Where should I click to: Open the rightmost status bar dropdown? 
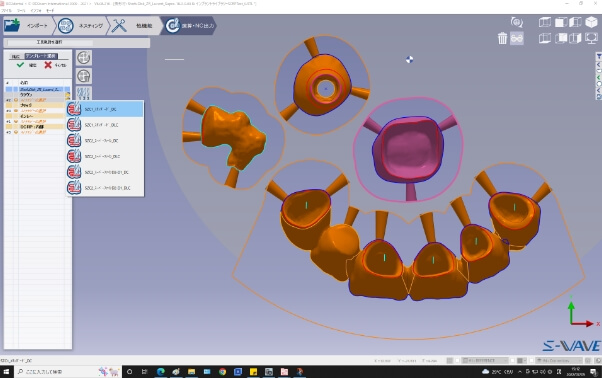[x=559, y=360]
